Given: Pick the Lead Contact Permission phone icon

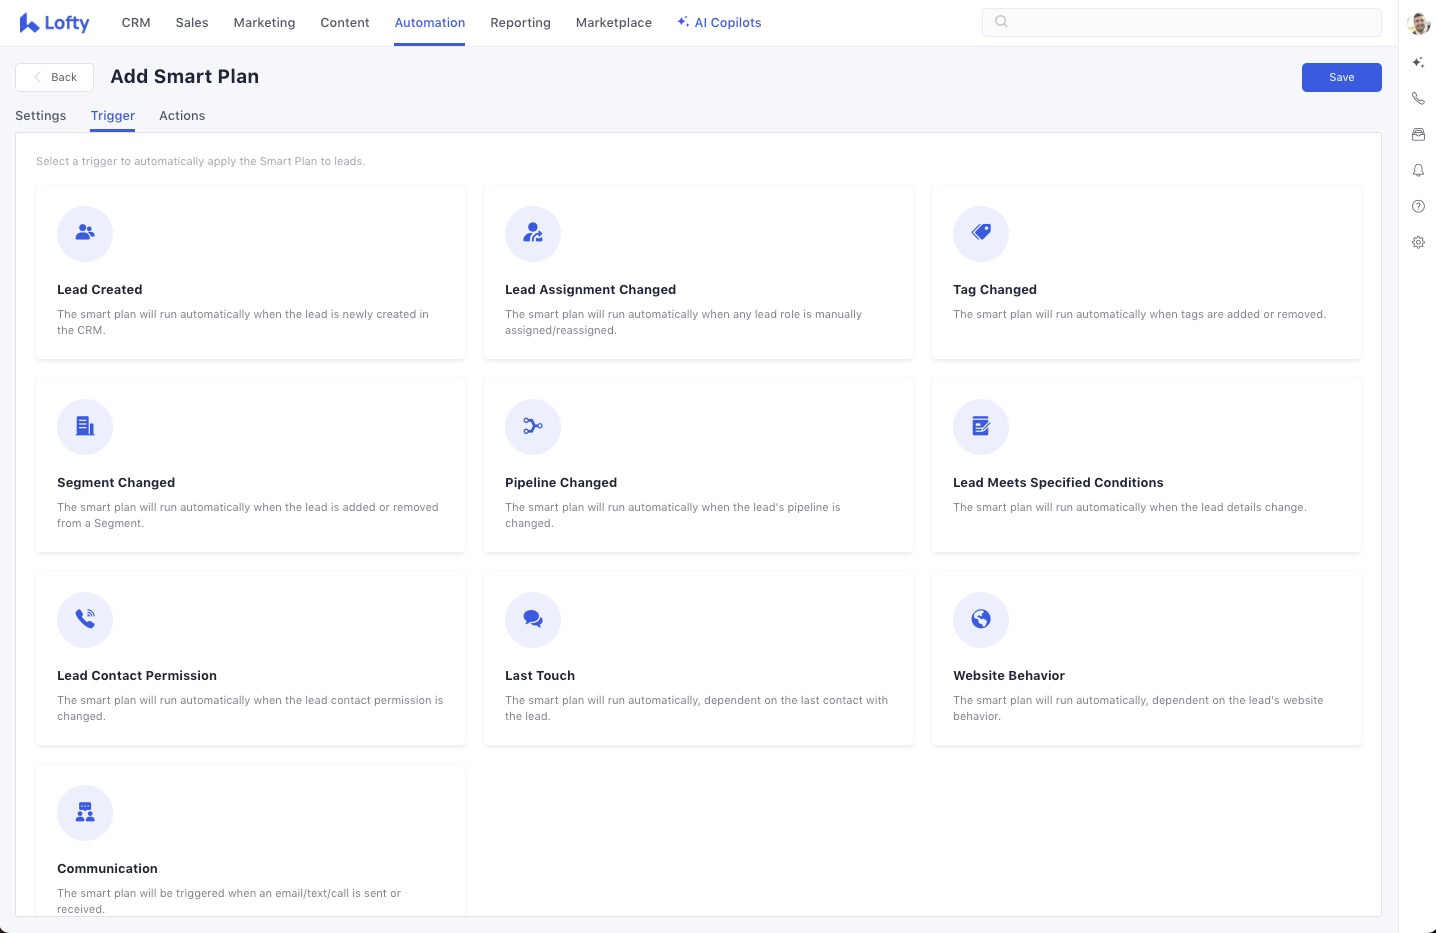Looking at the screenshot, I should point(85,619).
